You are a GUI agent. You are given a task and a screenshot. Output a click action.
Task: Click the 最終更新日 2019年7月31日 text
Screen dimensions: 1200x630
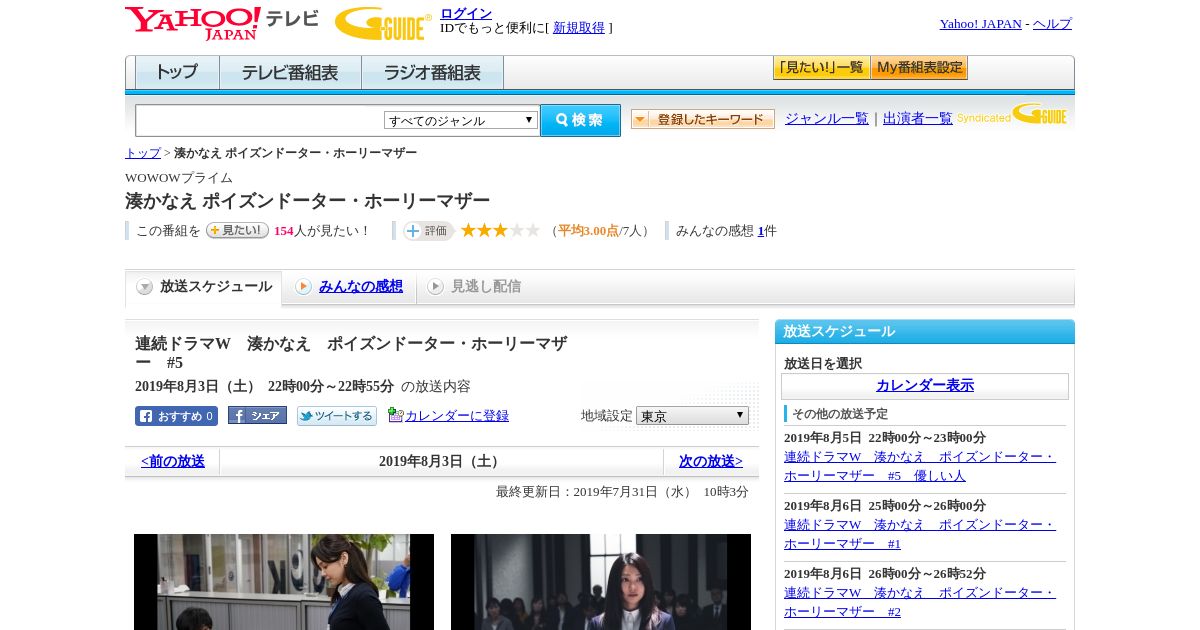(x=622, y=492)
